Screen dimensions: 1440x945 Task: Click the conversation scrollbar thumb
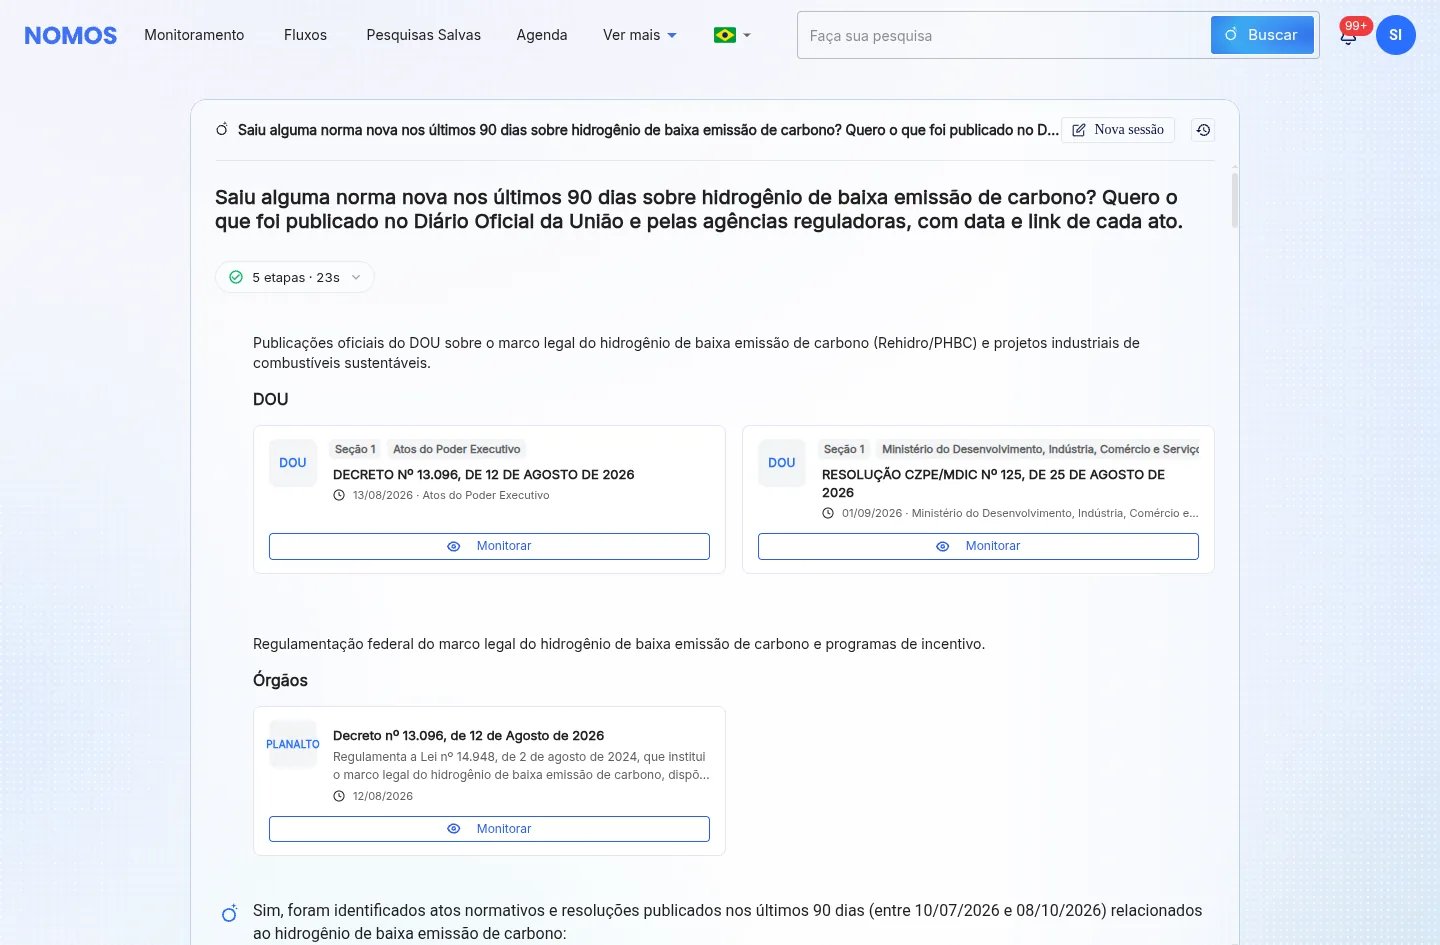[1235, 199]
